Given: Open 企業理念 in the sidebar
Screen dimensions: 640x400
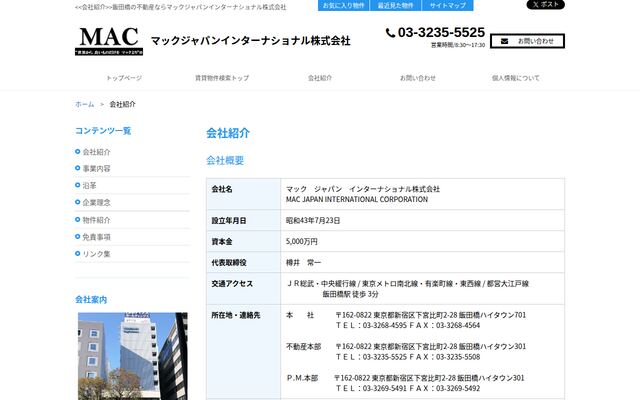Looking at the screenshot, I should point(96,202).
